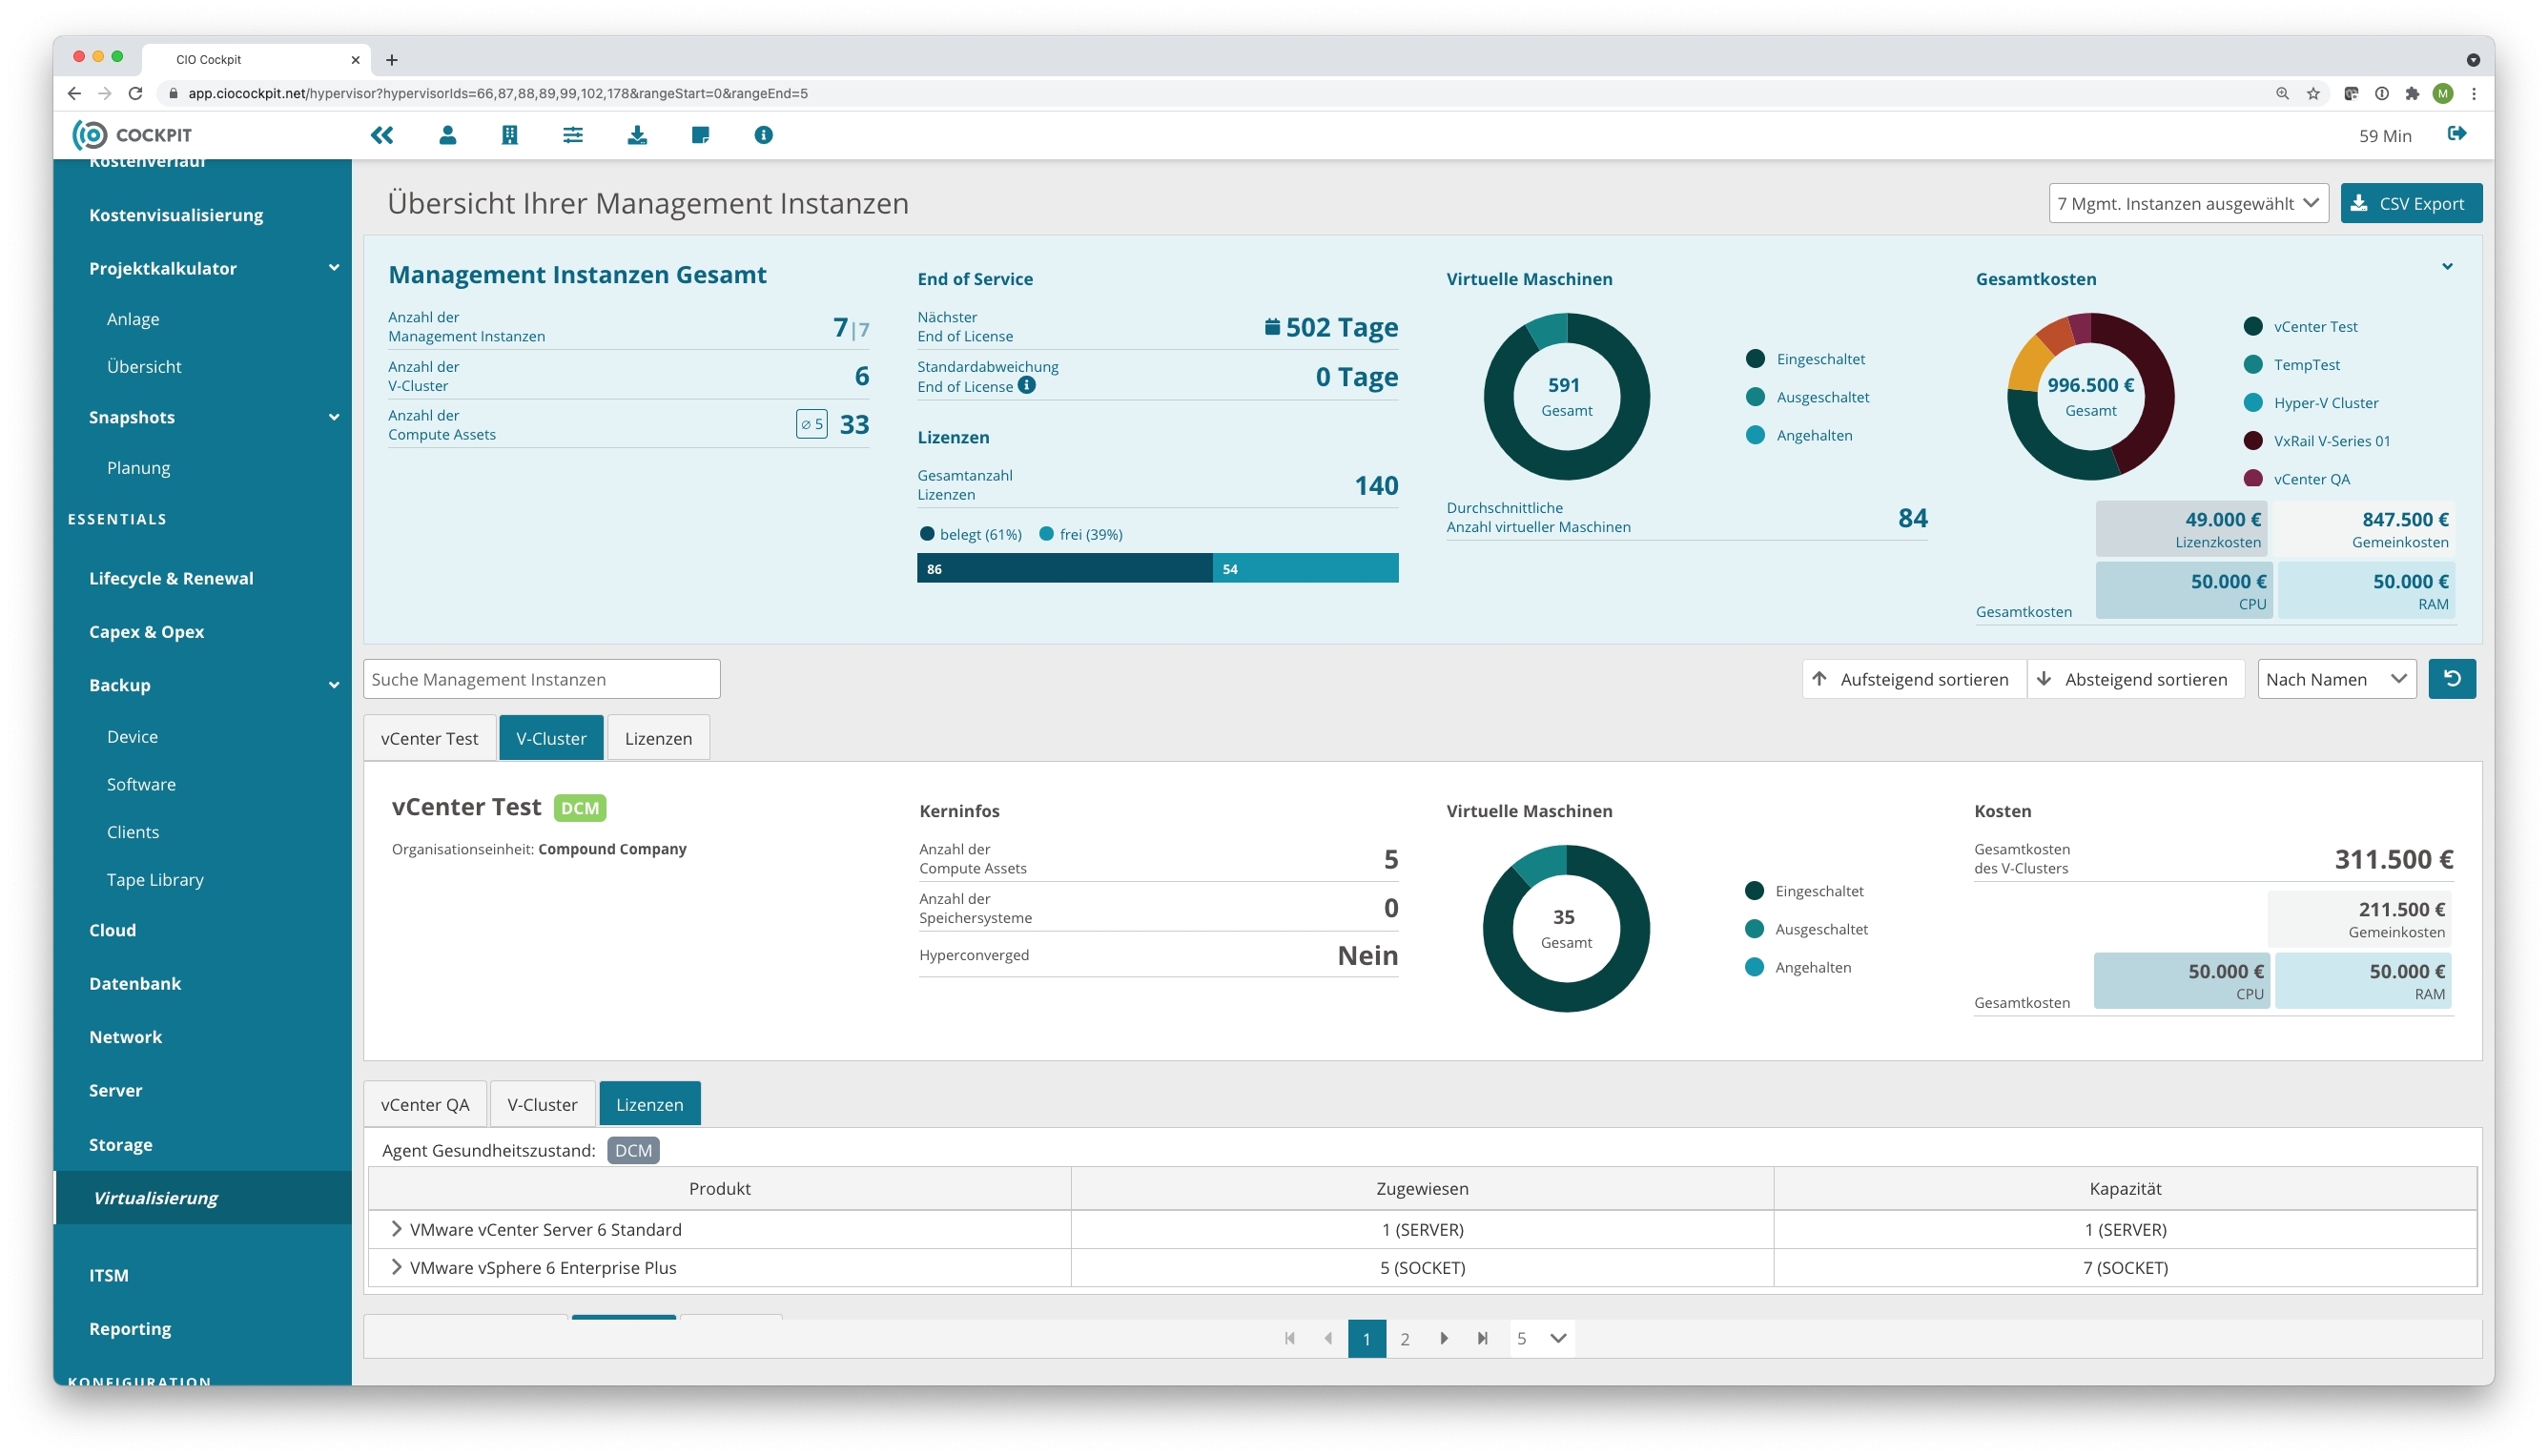Collapse sidebar with double-chevron icon
This screenshot has height=1456, width=2548.
click(381, 135)
